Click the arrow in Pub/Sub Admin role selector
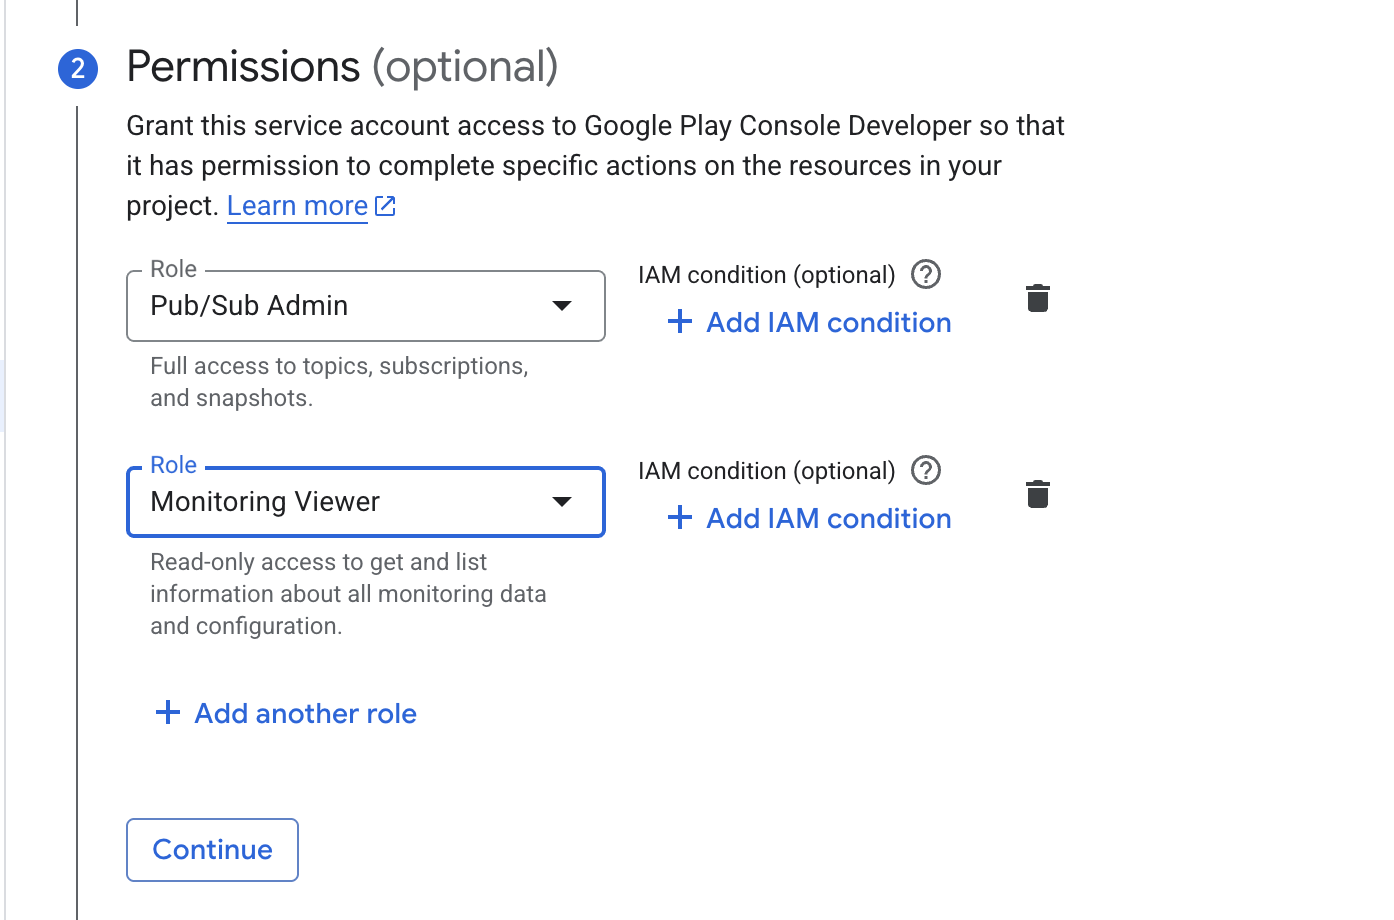This screenshot has height=920, width=1394. pos(562,306)
